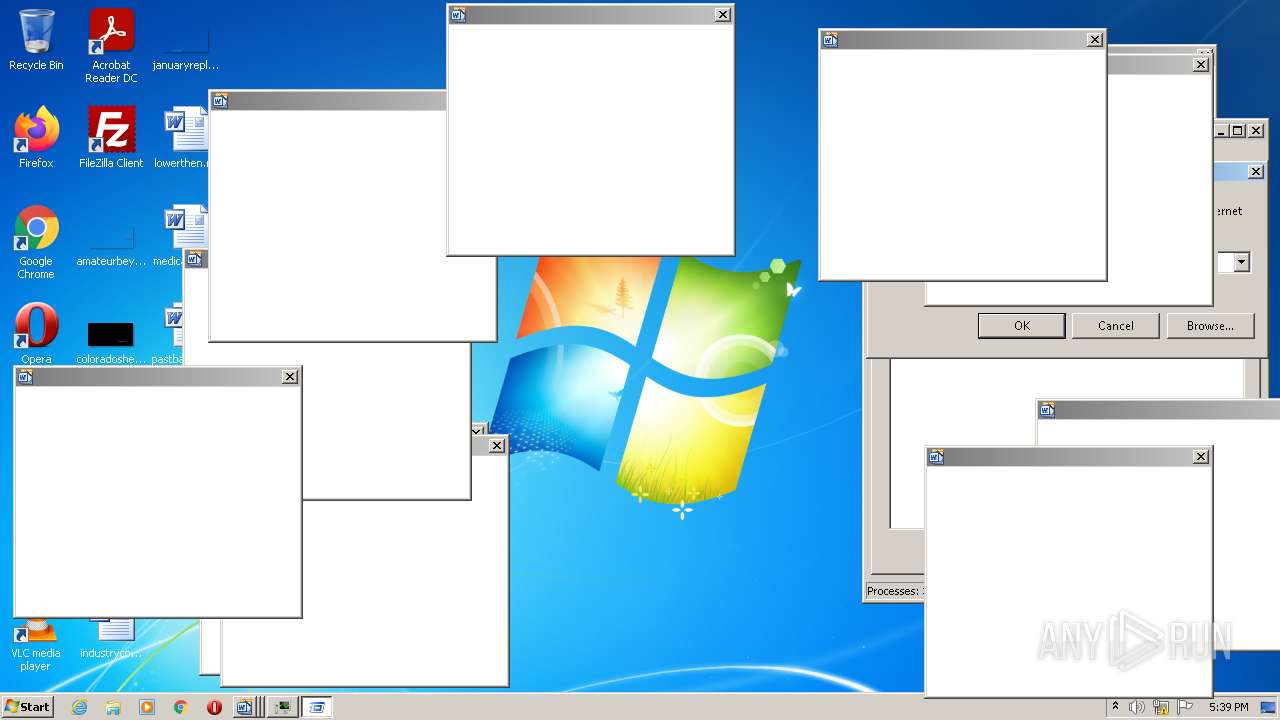Show hidden system tray icons
This screenshot has width=1280, height=720.
(x=1115, y=707)
